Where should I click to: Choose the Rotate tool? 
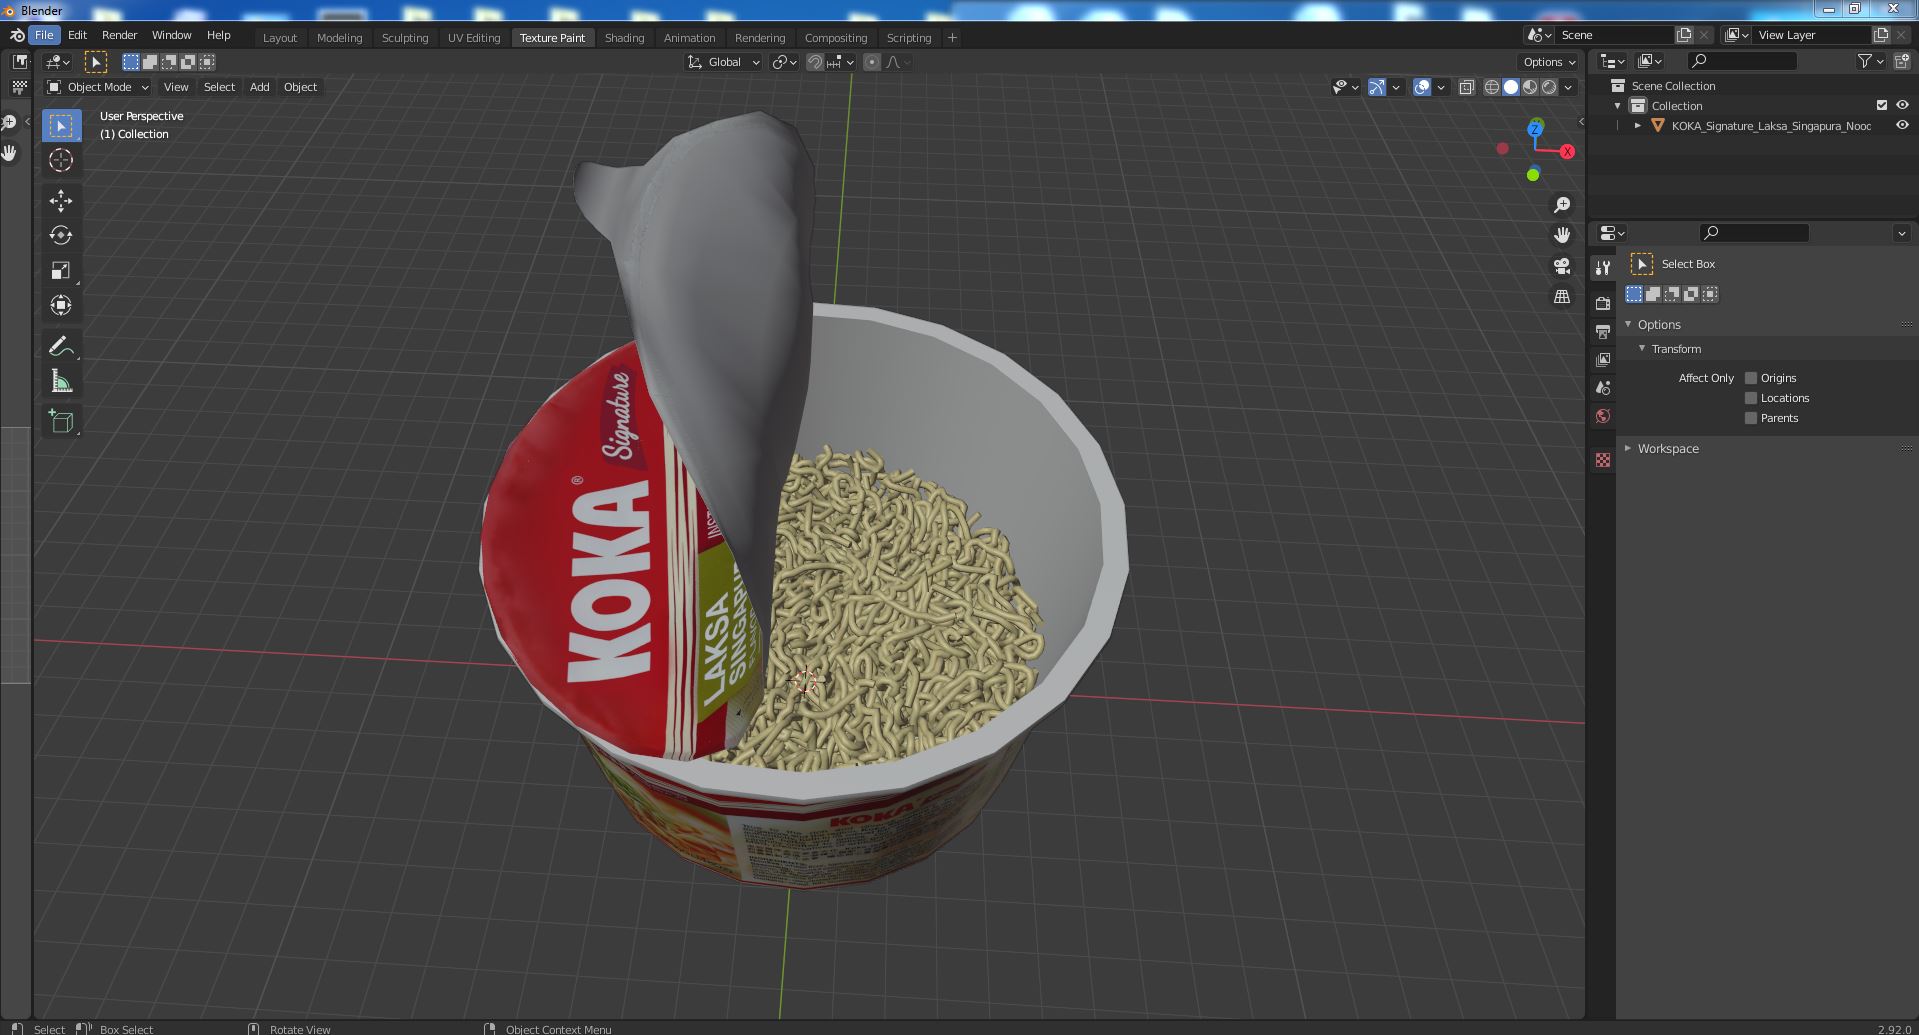(x=61, y=236)
